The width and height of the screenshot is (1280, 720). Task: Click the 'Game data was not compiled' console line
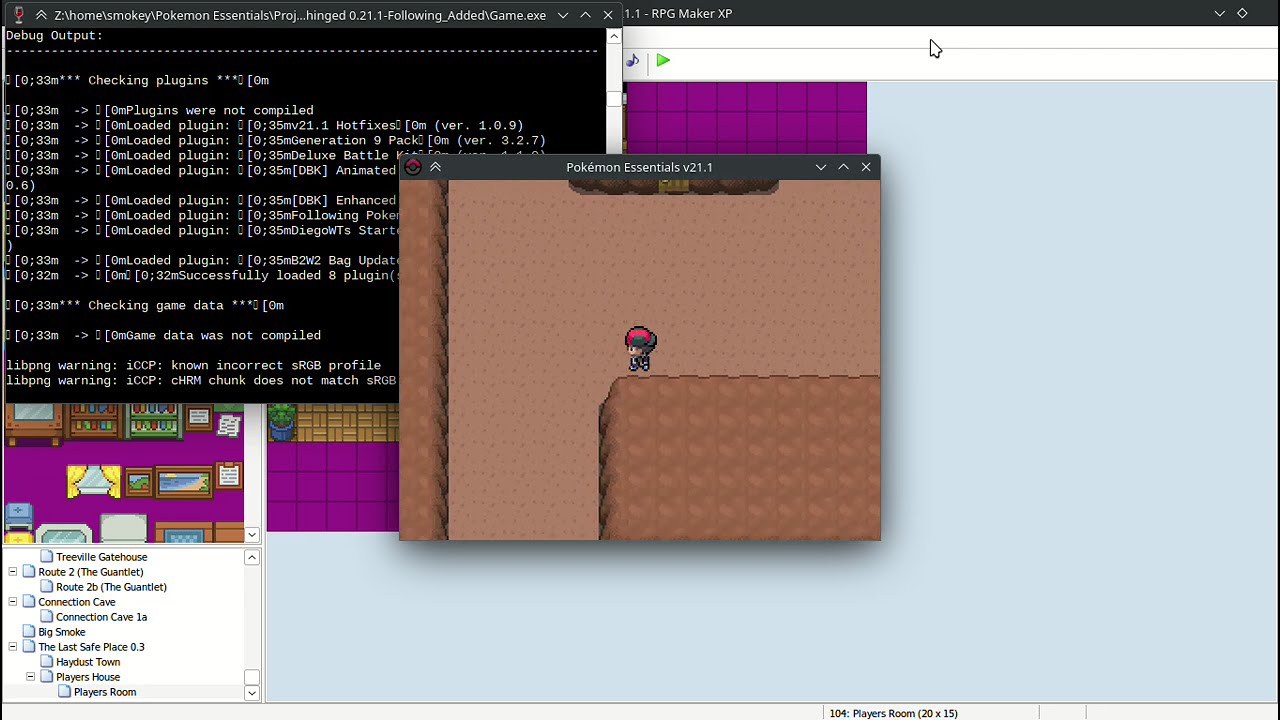click(x=164, y=335)
